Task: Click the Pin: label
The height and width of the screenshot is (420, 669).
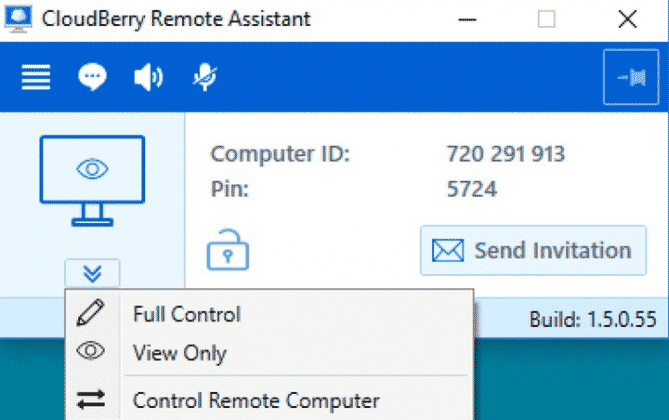Action: click(230, 189)
